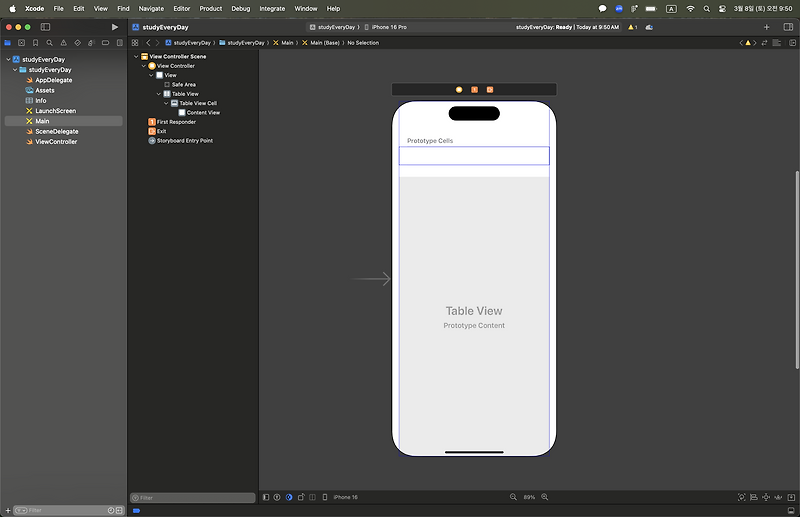Screen dimensions: 800x517
Task: Show the Bookmark navigator
Action: [36, 43]
